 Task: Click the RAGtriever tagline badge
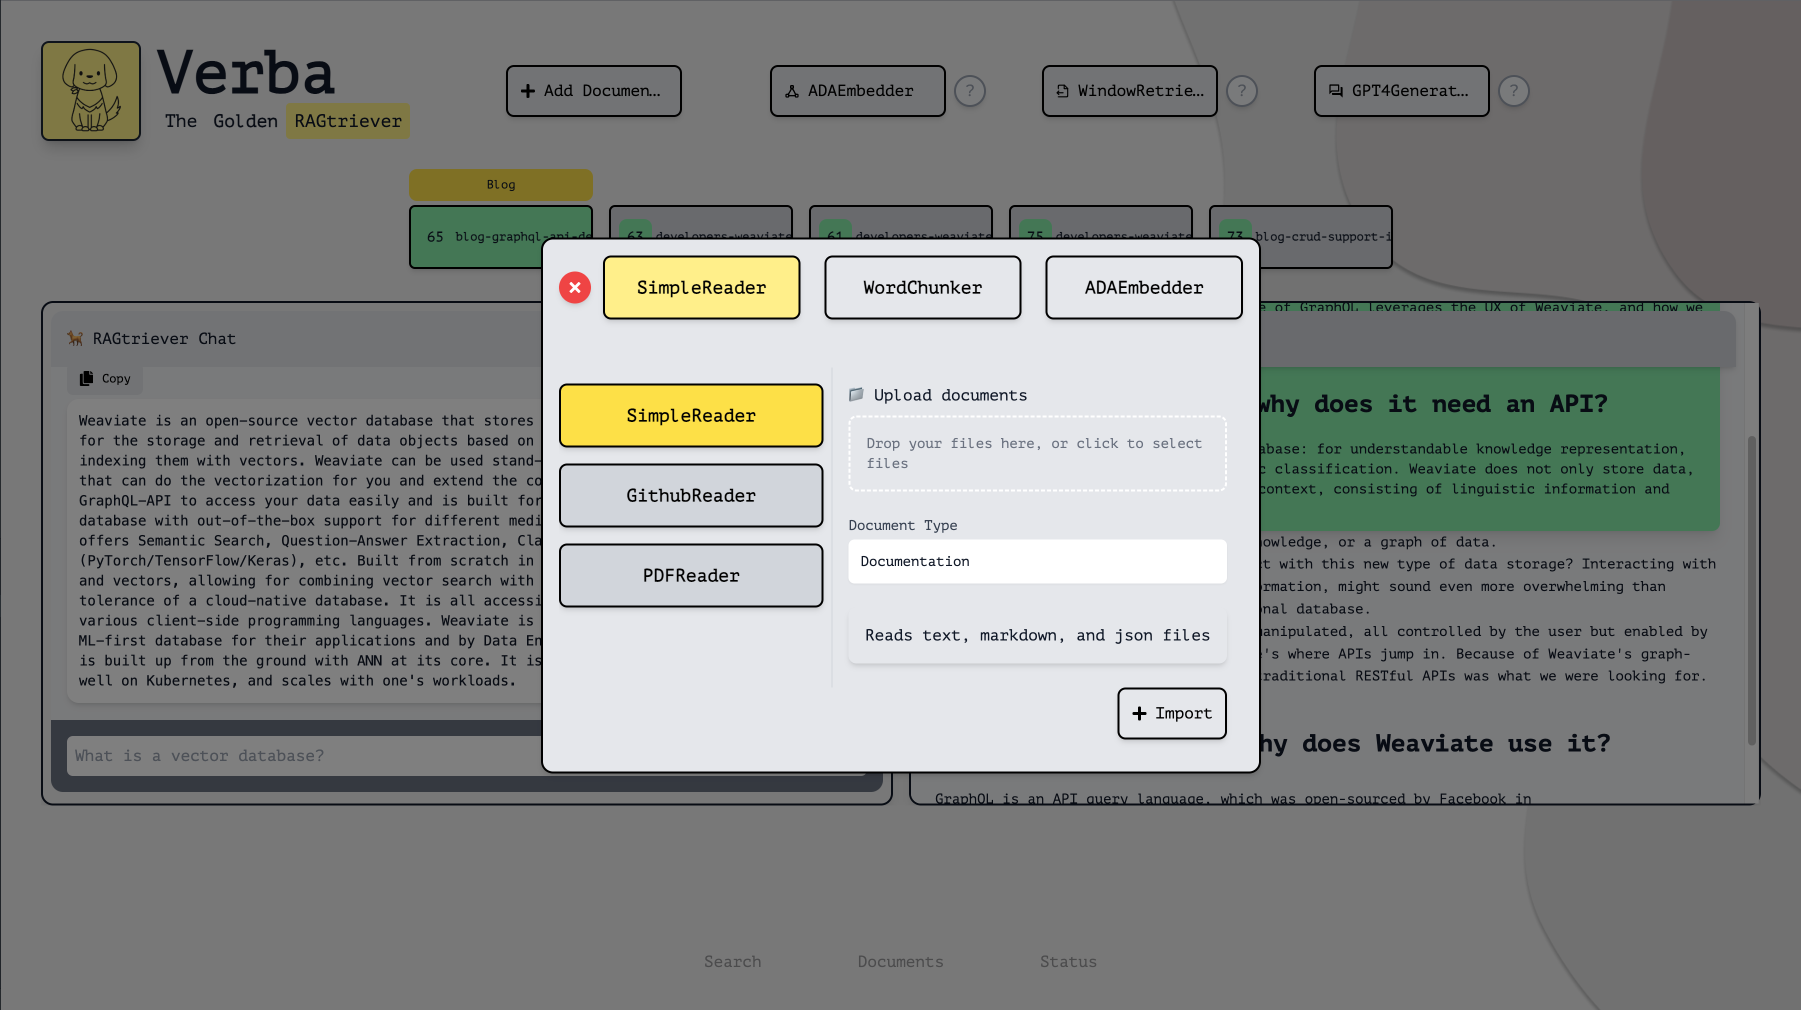click(x=348, y=121)
